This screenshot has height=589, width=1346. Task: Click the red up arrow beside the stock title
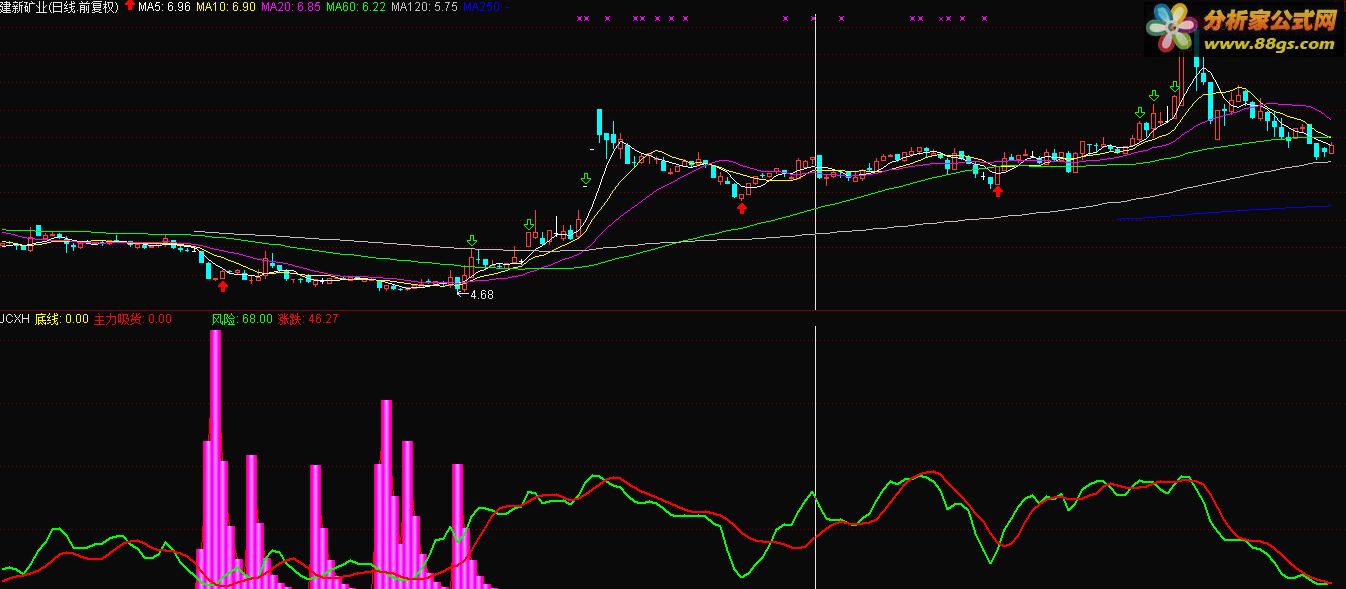(129, 6)
